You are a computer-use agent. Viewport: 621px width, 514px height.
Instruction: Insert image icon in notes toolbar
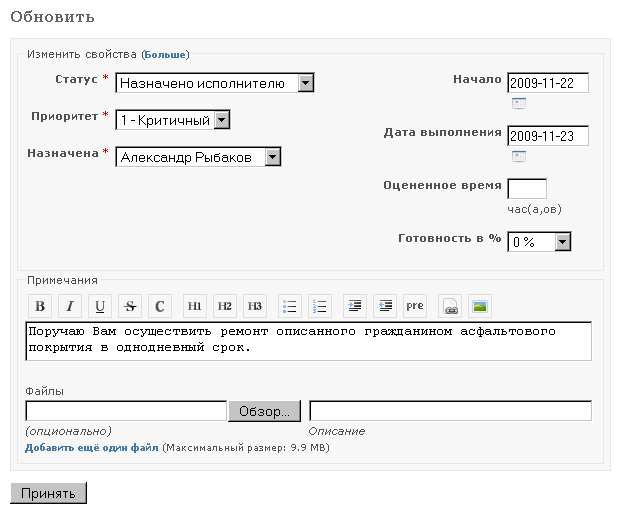click(480, 306)
